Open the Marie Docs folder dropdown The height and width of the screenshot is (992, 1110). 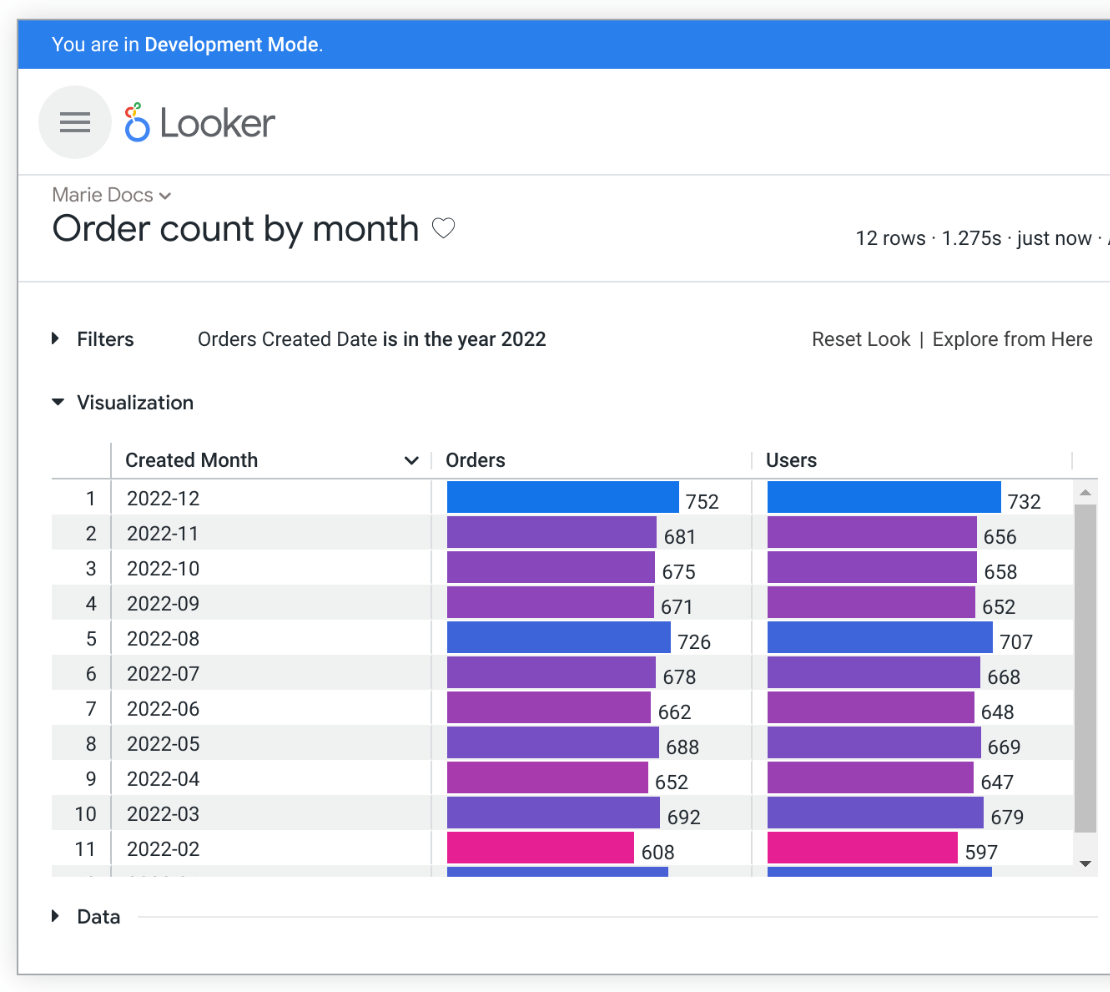click(111, 195)
